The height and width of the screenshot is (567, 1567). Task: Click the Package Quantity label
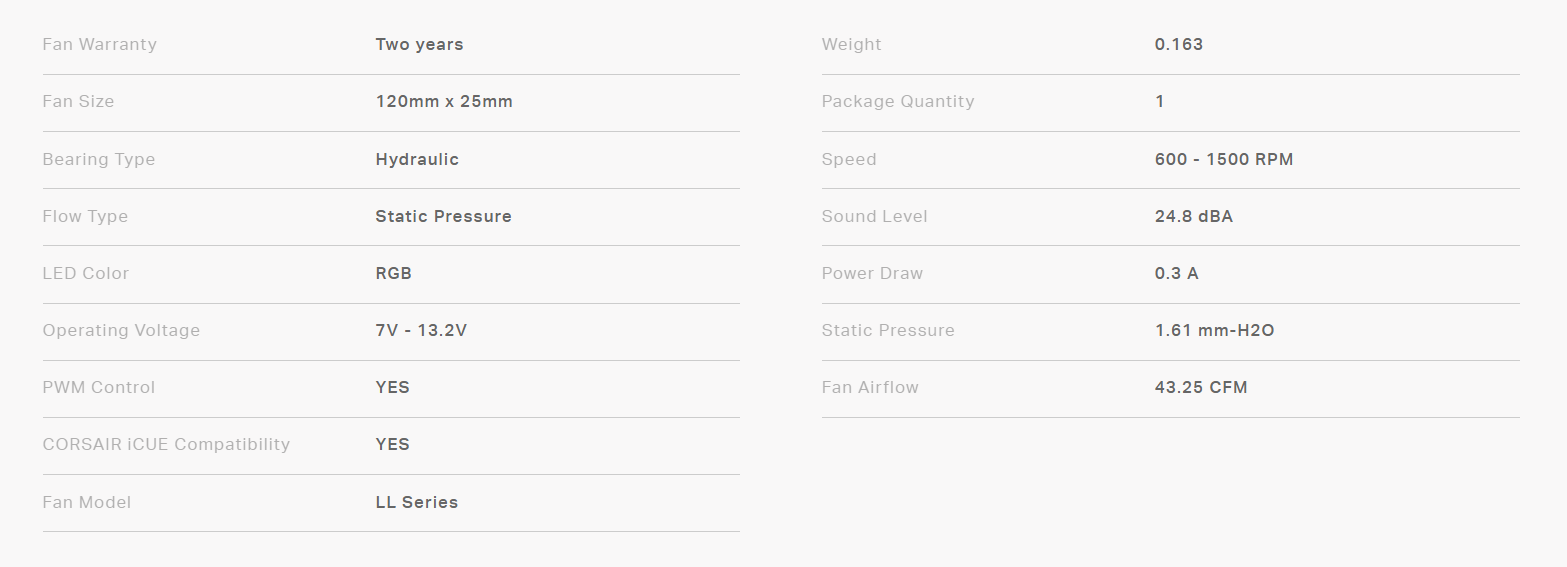(x=897, y=102)
